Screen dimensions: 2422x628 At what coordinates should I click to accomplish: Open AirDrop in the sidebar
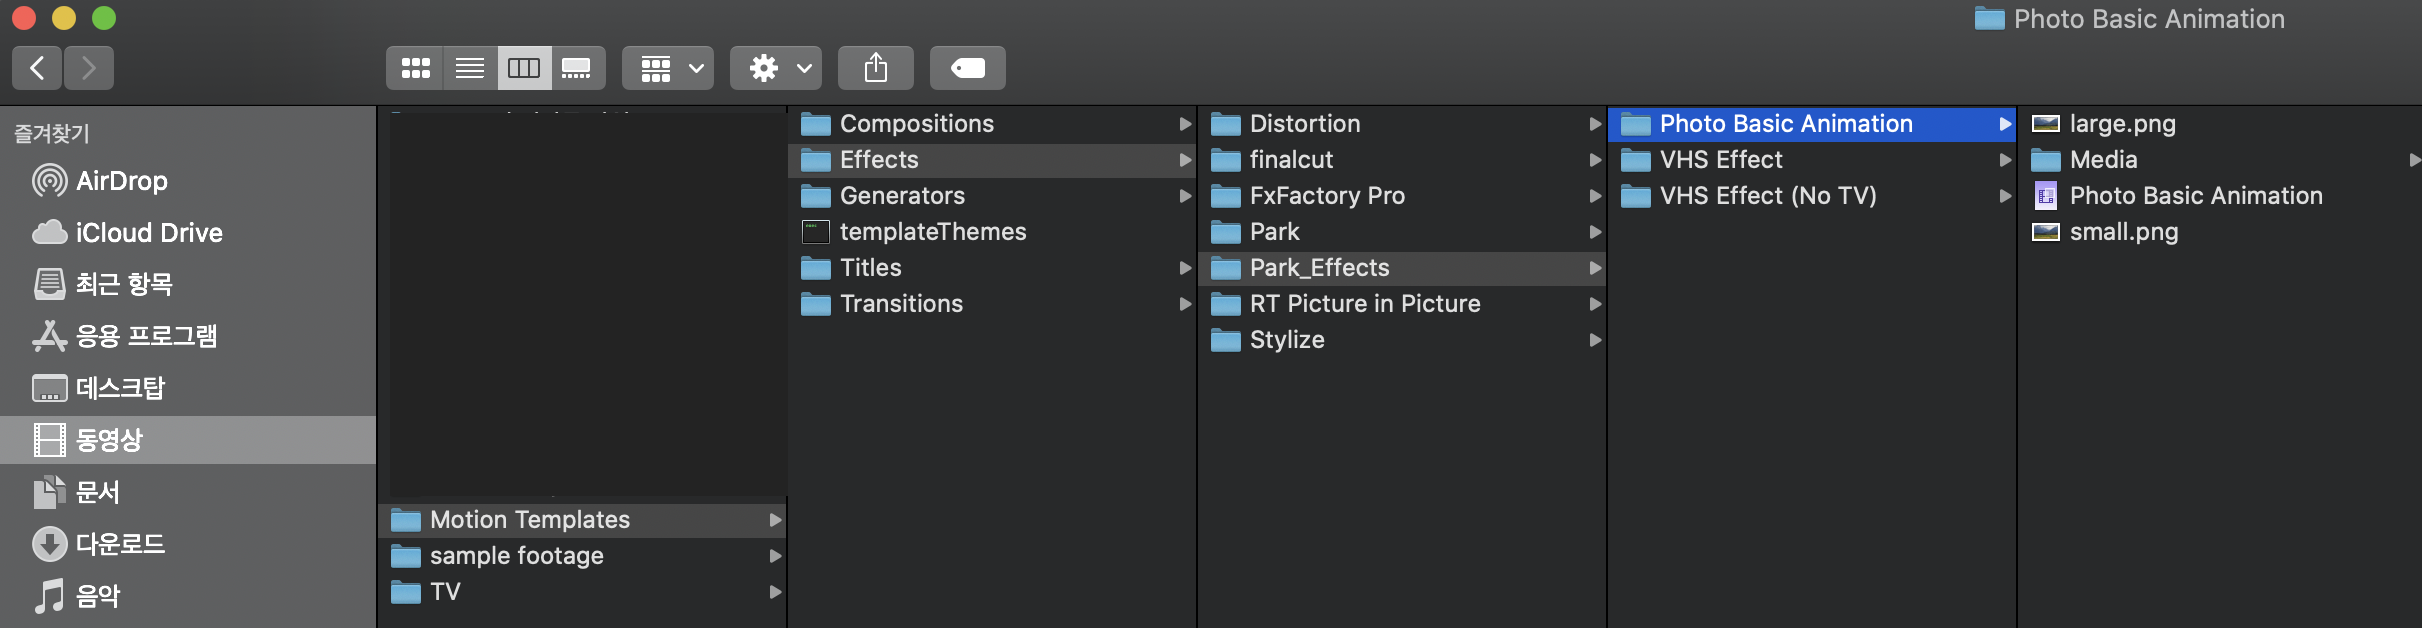pos(121,181)
